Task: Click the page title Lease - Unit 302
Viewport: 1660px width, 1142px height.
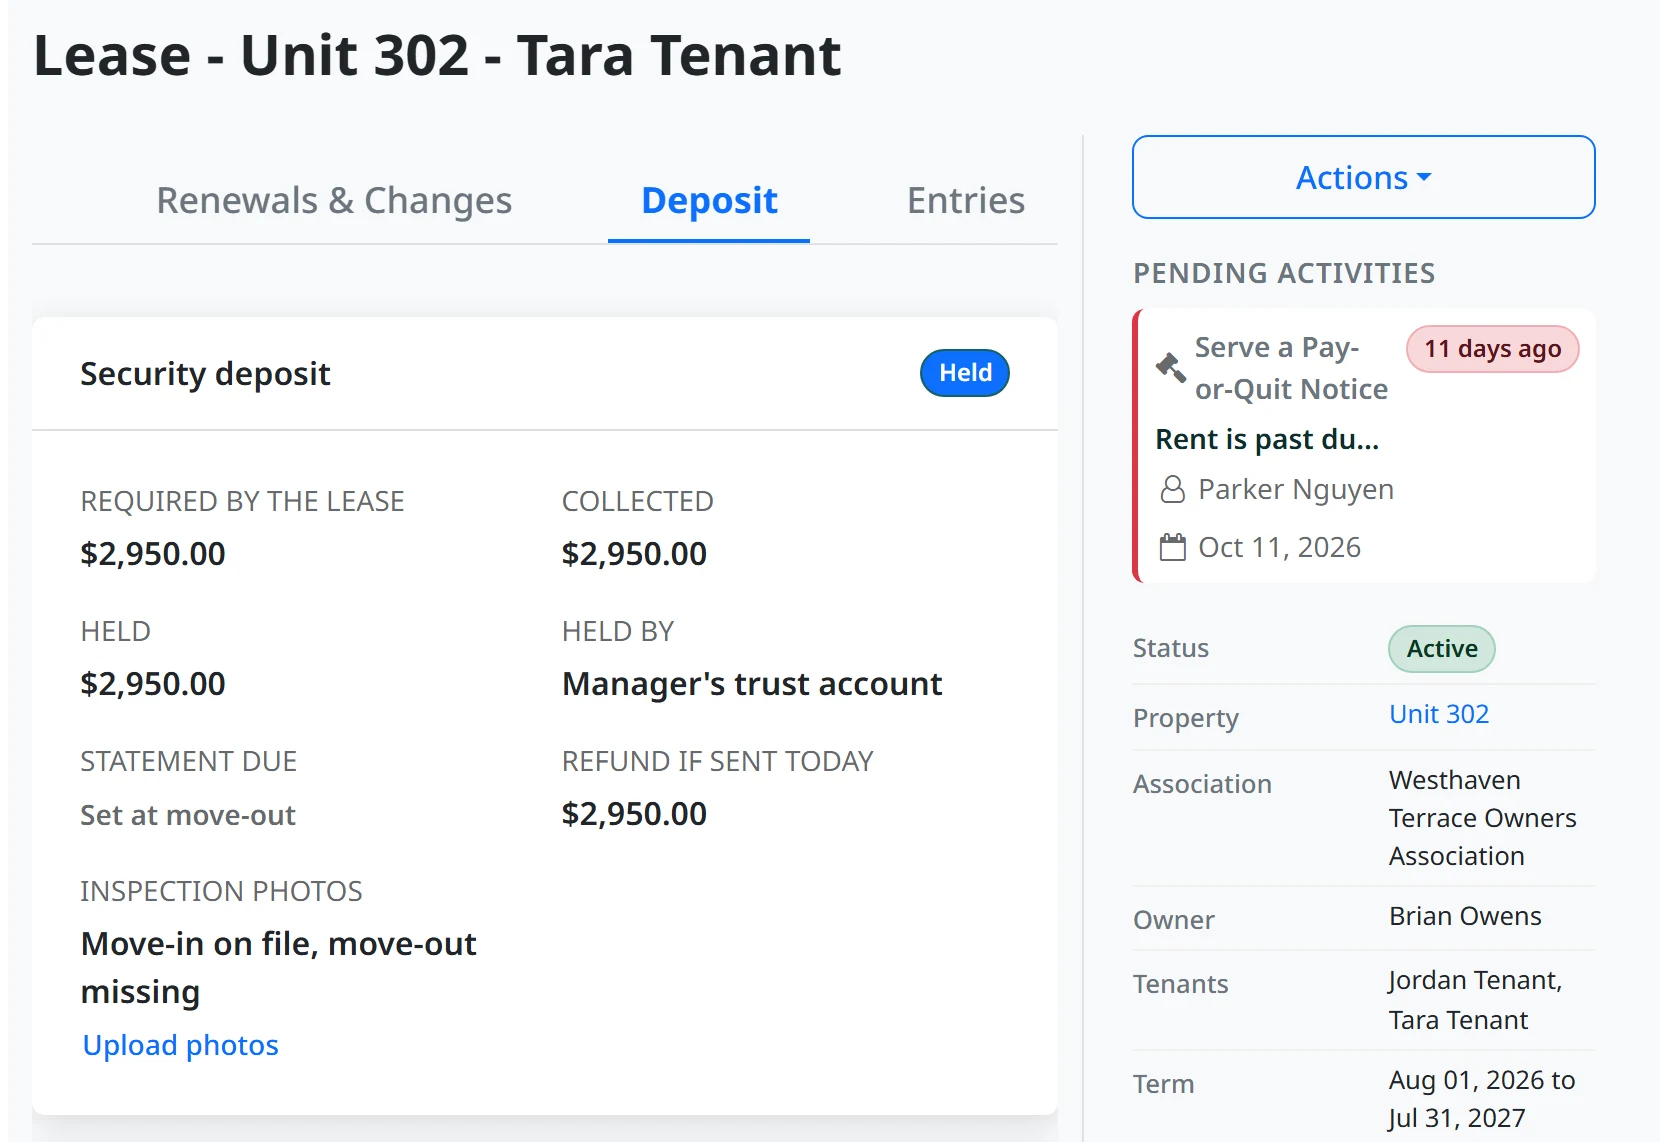Action: click(438, 55)
